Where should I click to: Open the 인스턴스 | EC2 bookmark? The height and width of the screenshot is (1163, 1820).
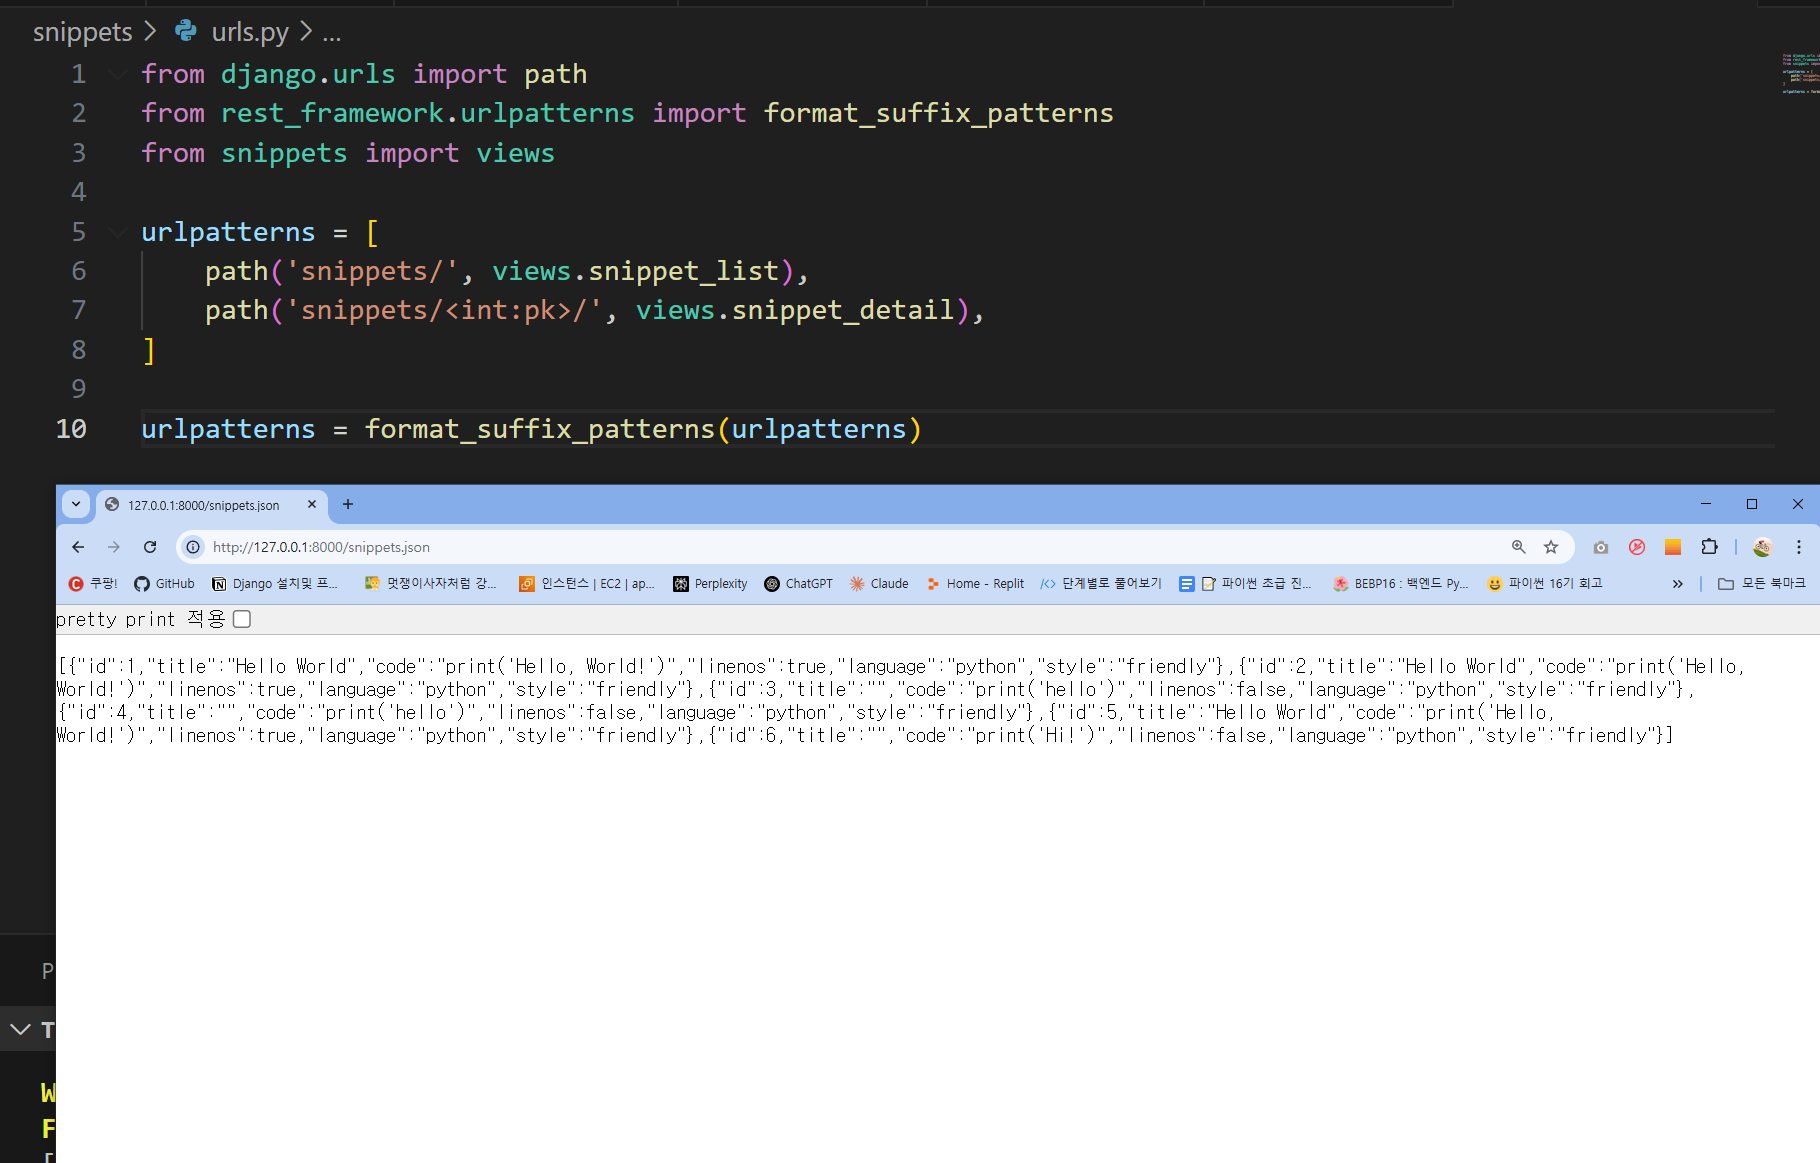click(587, 584)
